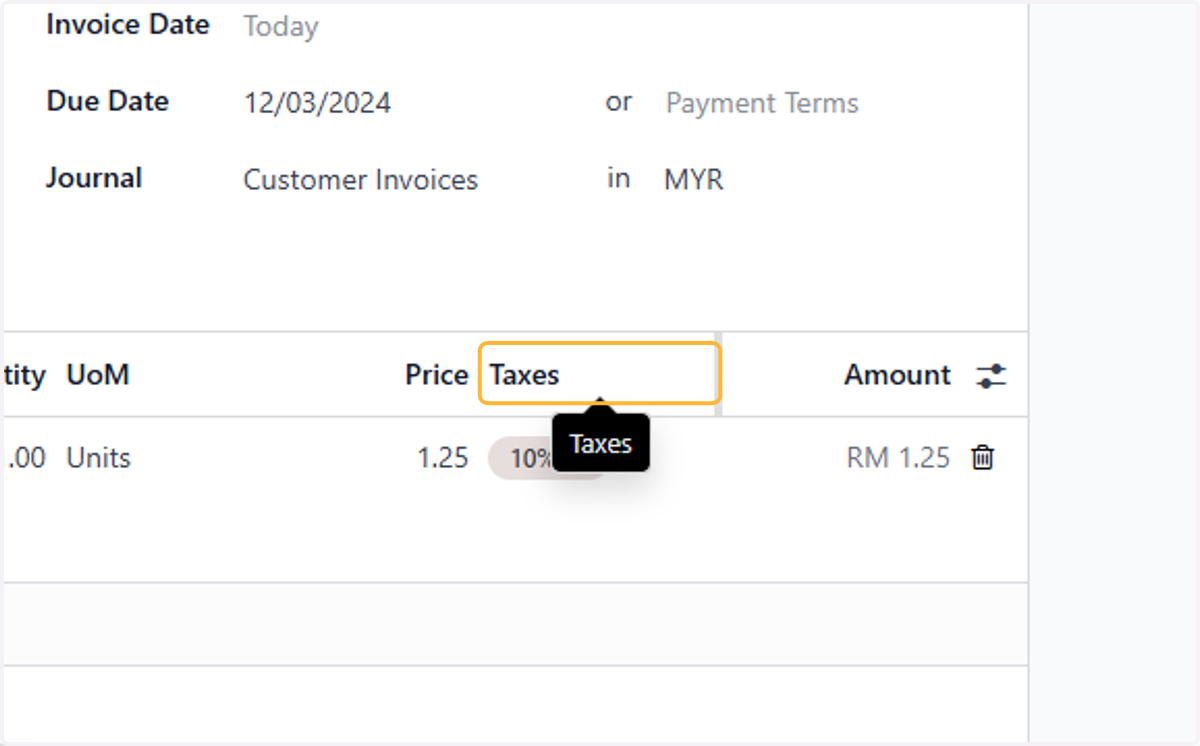Click the Invoice Date field showing Today
This screenshot has width=1200, height=746.
pos(281,27)
